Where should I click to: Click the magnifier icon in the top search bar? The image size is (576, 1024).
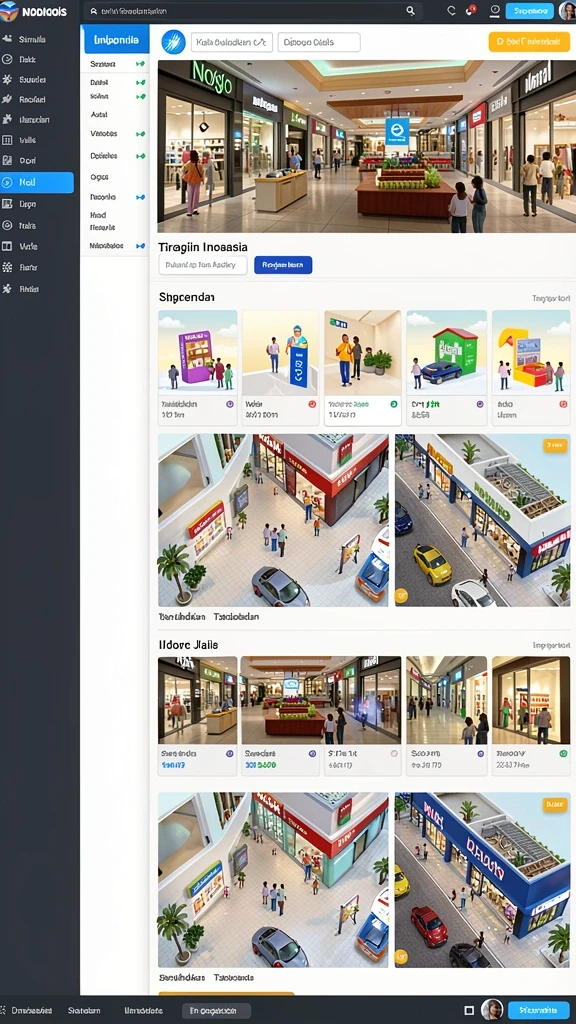point(410,10)
